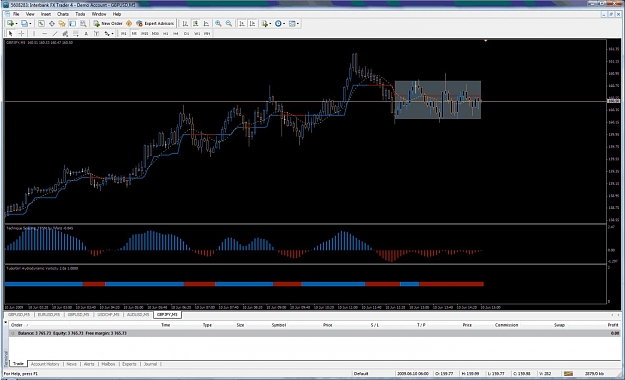This screenshot has width=625, height=380.
Task: Toggle the Data Window crosshair icon
Action: click(52, 24)
